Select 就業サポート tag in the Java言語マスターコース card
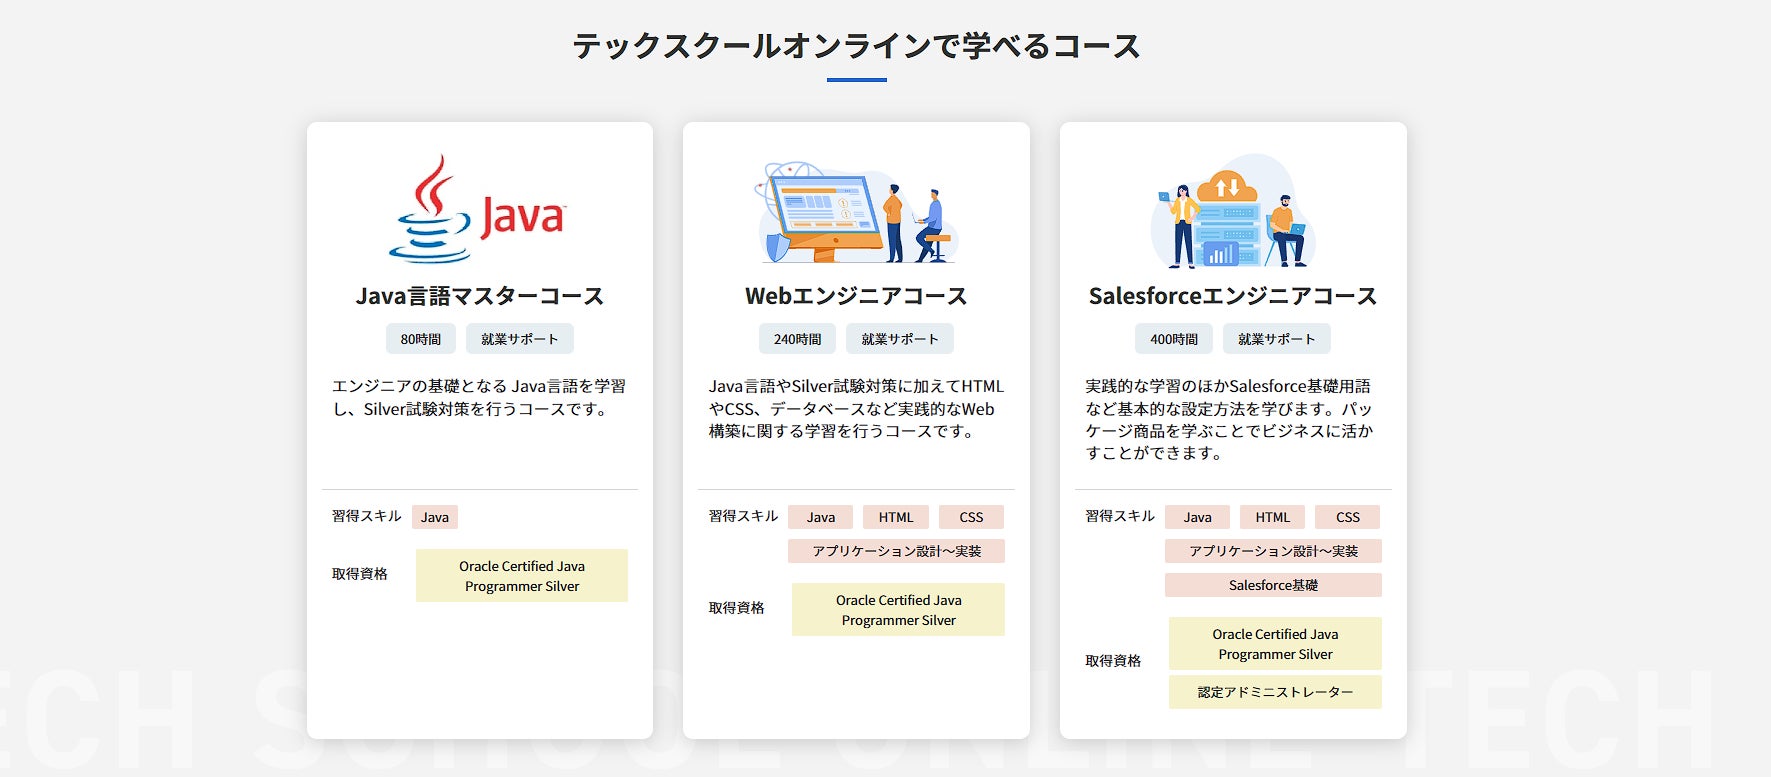Screen dimensions: 1771x777 [520, 339]
